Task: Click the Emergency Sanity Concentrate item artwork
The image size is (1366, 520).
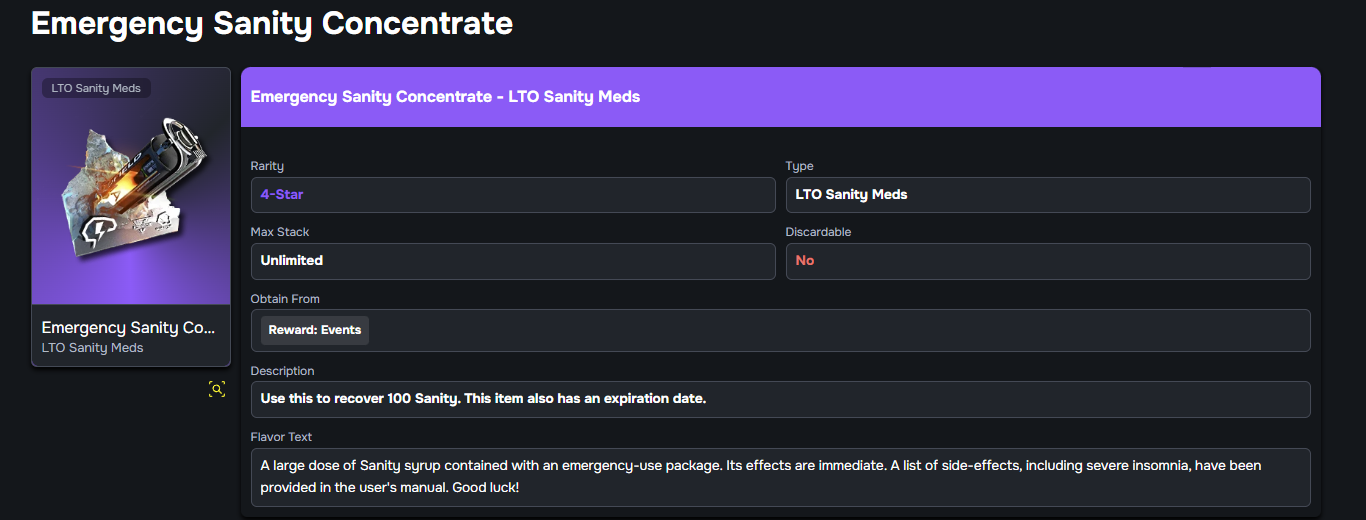Action: click(131, 196)
